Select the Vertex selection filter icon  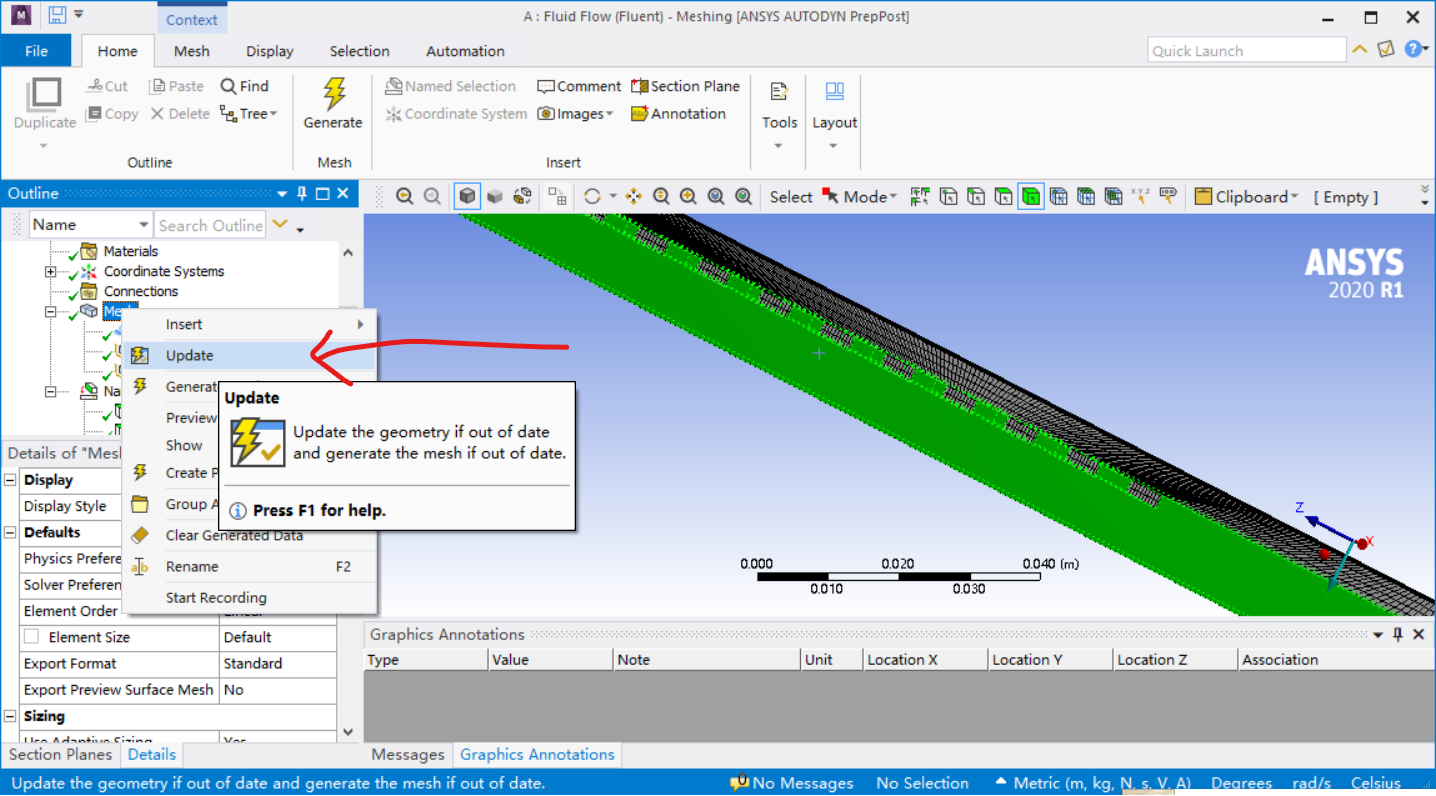point(948,197)
